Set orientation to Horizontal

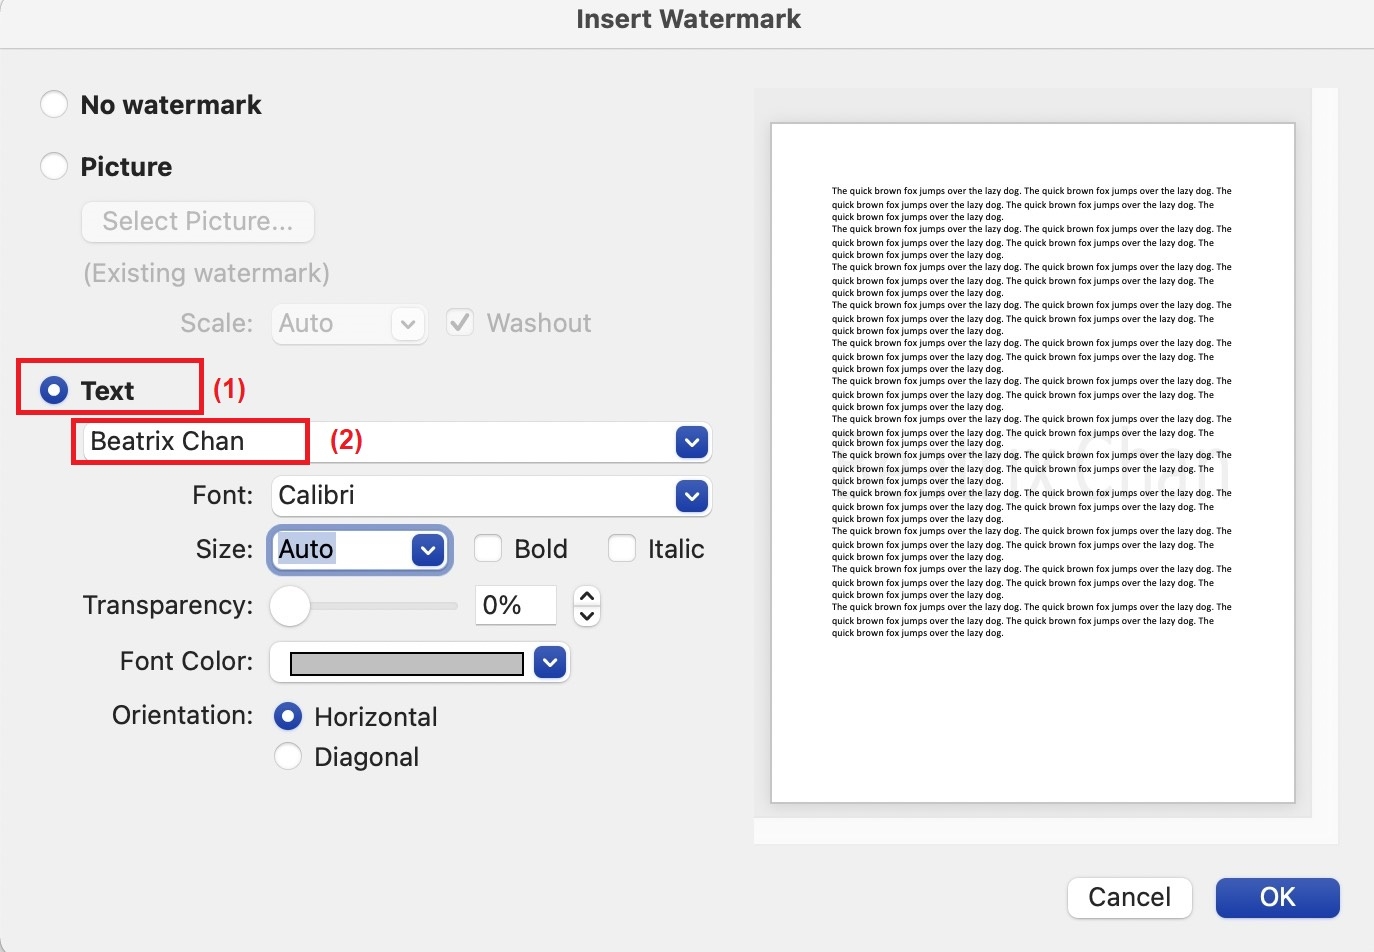click(x=288, y=716)
